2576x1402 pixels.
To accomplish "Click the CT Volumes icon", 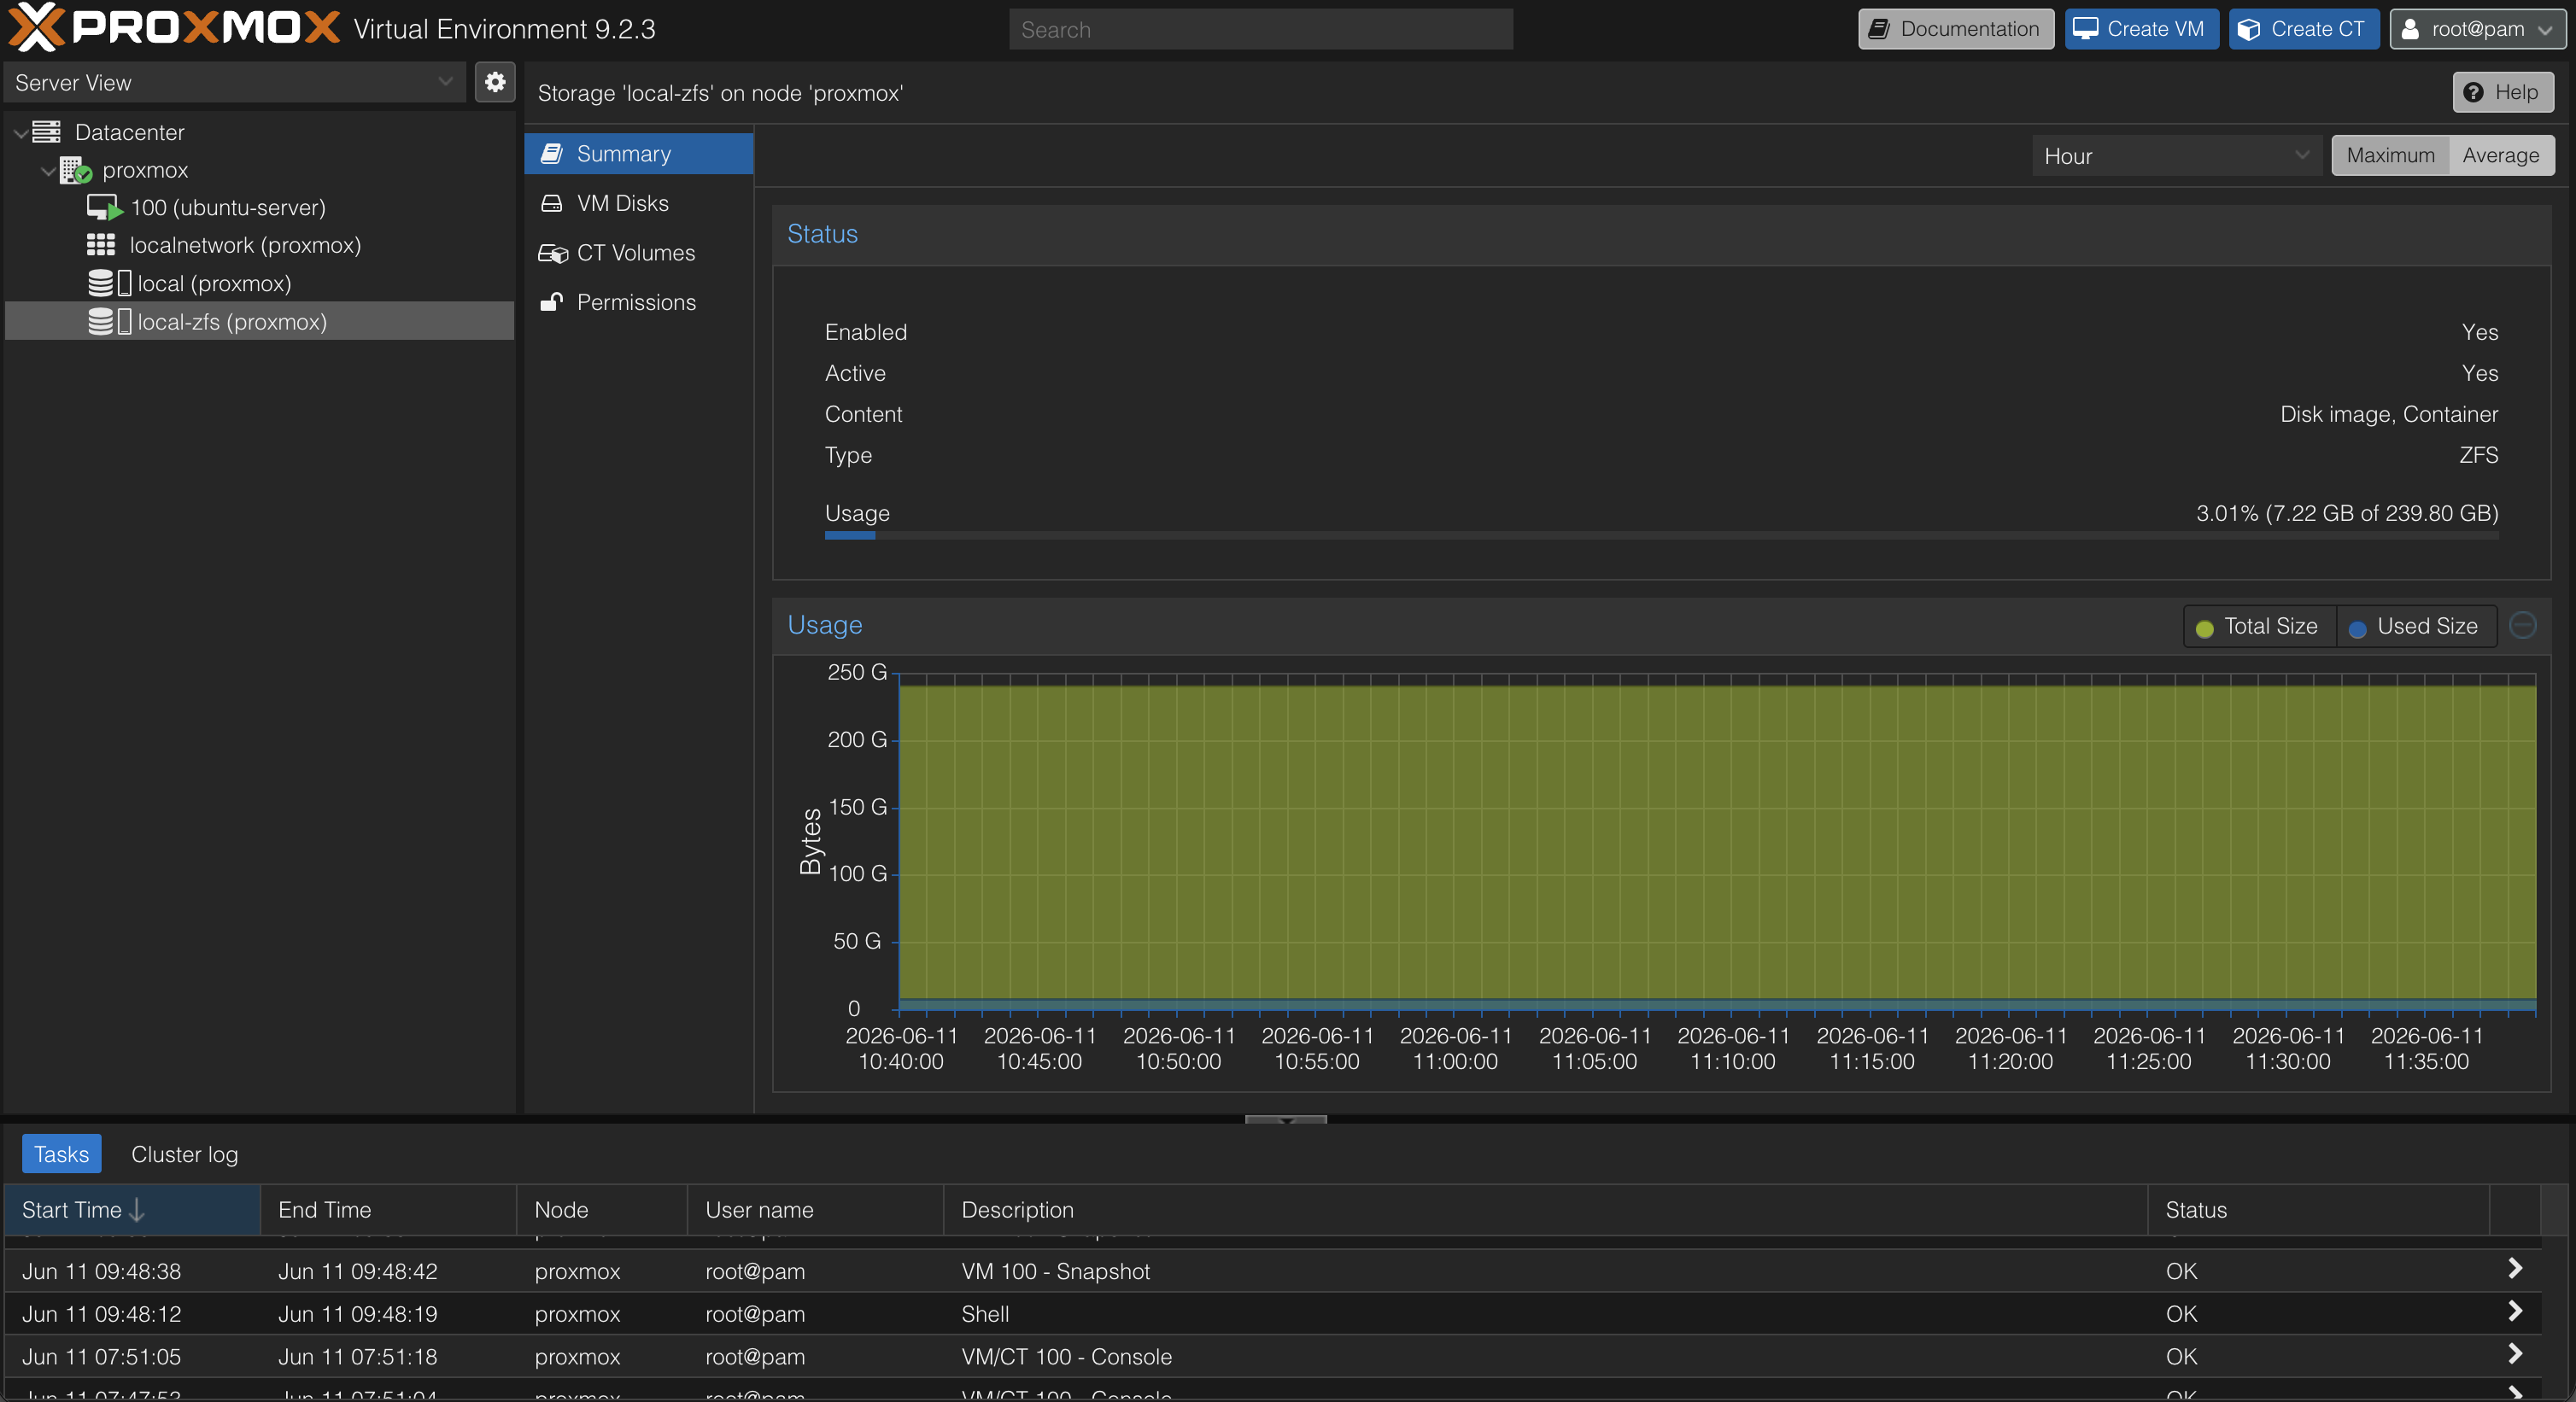I will [x=553, y=253].
